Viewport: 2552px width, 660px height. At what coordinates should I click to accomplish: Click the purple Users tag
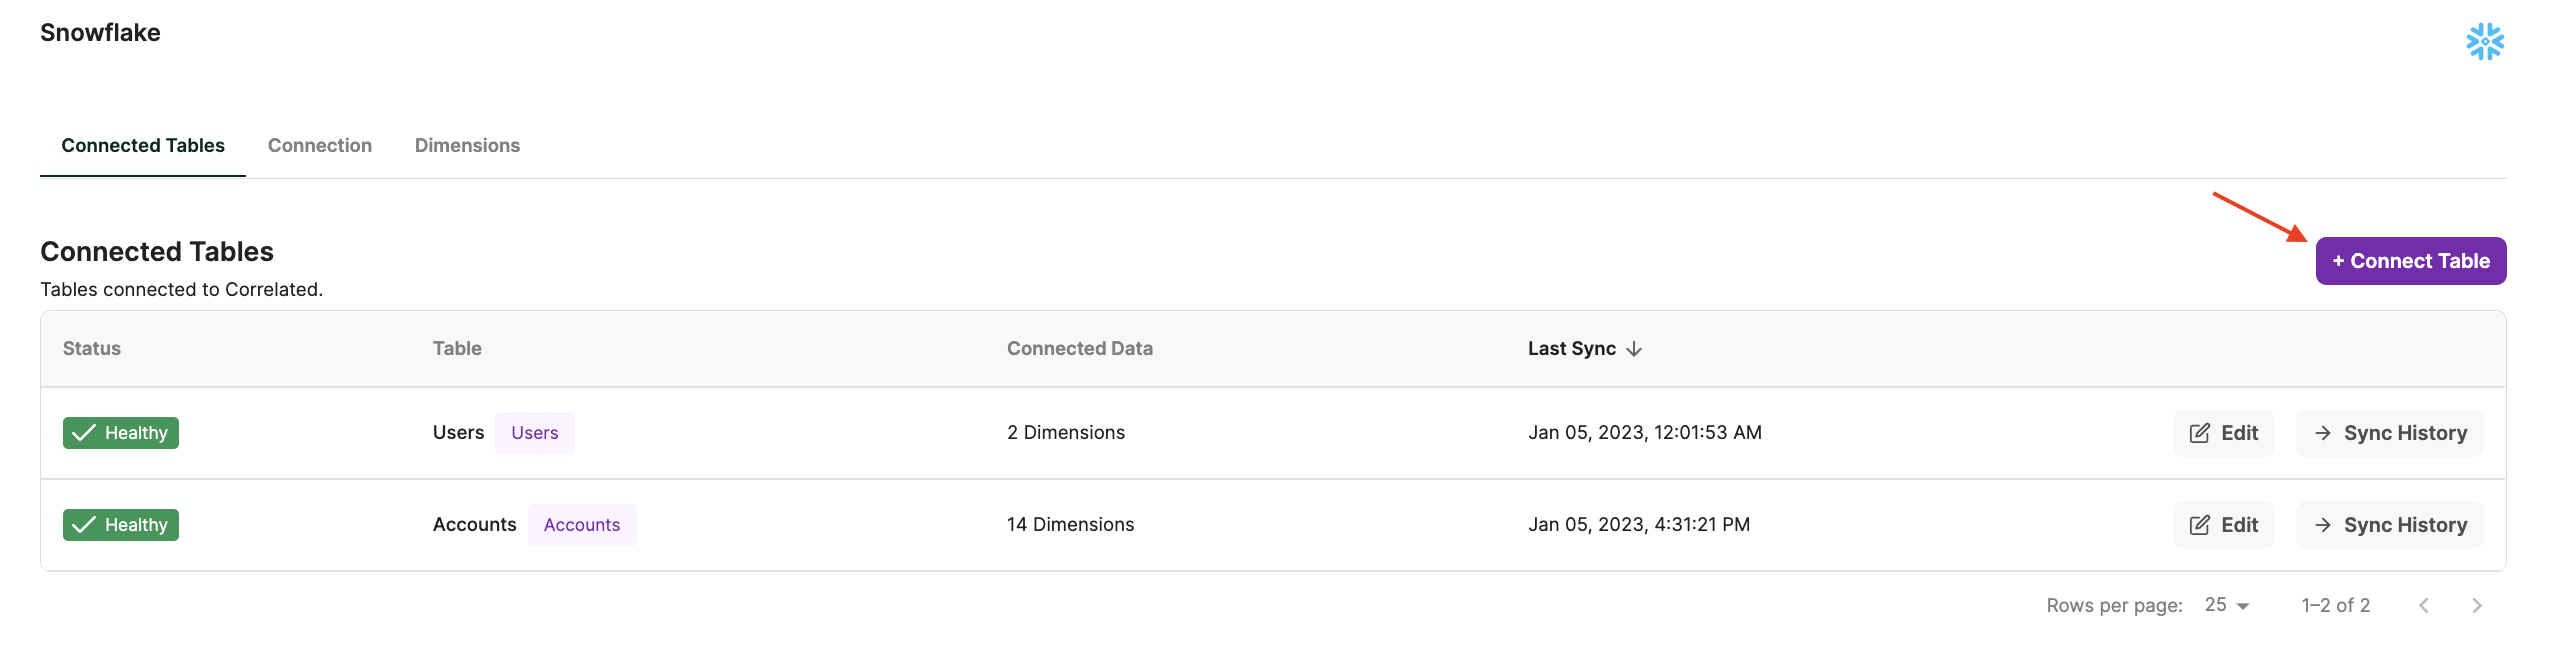click(x=534, y=433)
